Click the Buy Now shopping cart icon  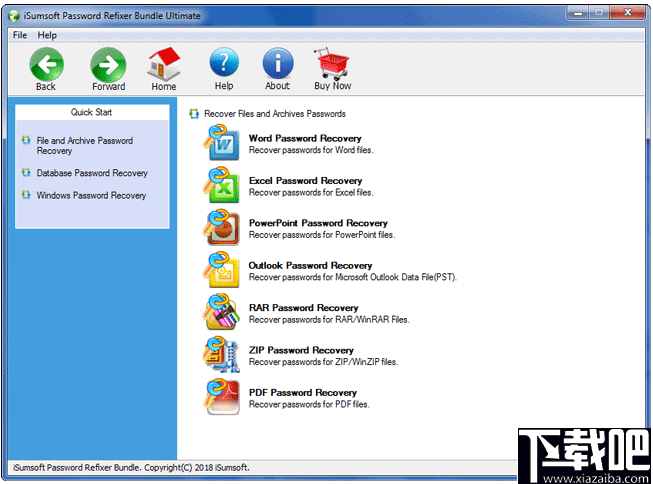333,63
